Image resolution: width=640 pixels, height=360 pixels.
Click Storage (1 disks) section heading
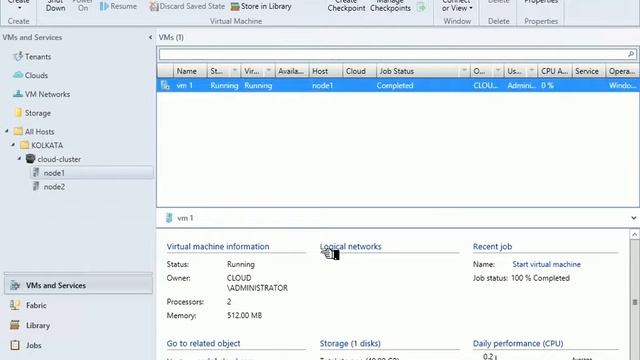coord(350,344)
